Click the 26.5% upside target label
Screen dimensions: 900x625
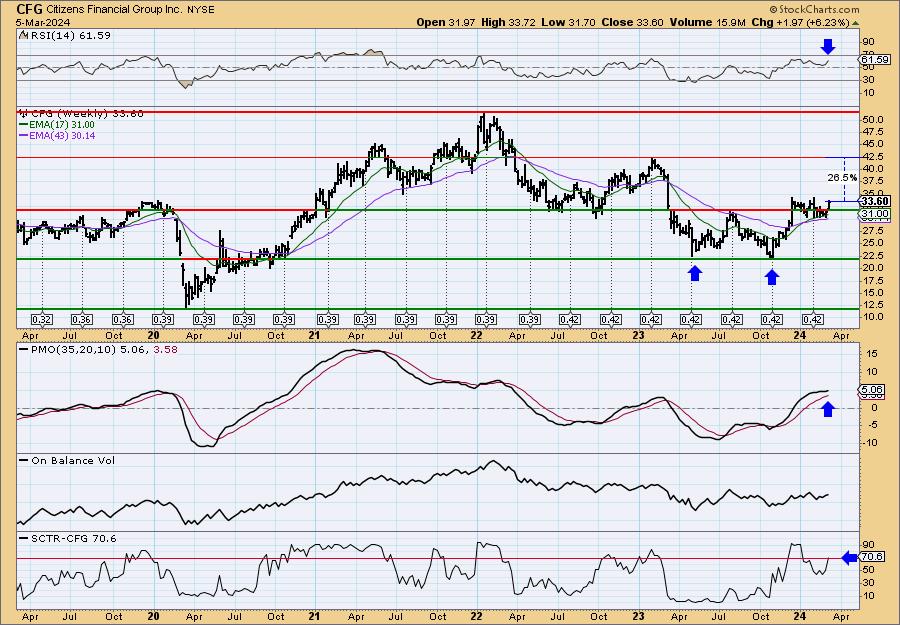(x=842, y=178)
